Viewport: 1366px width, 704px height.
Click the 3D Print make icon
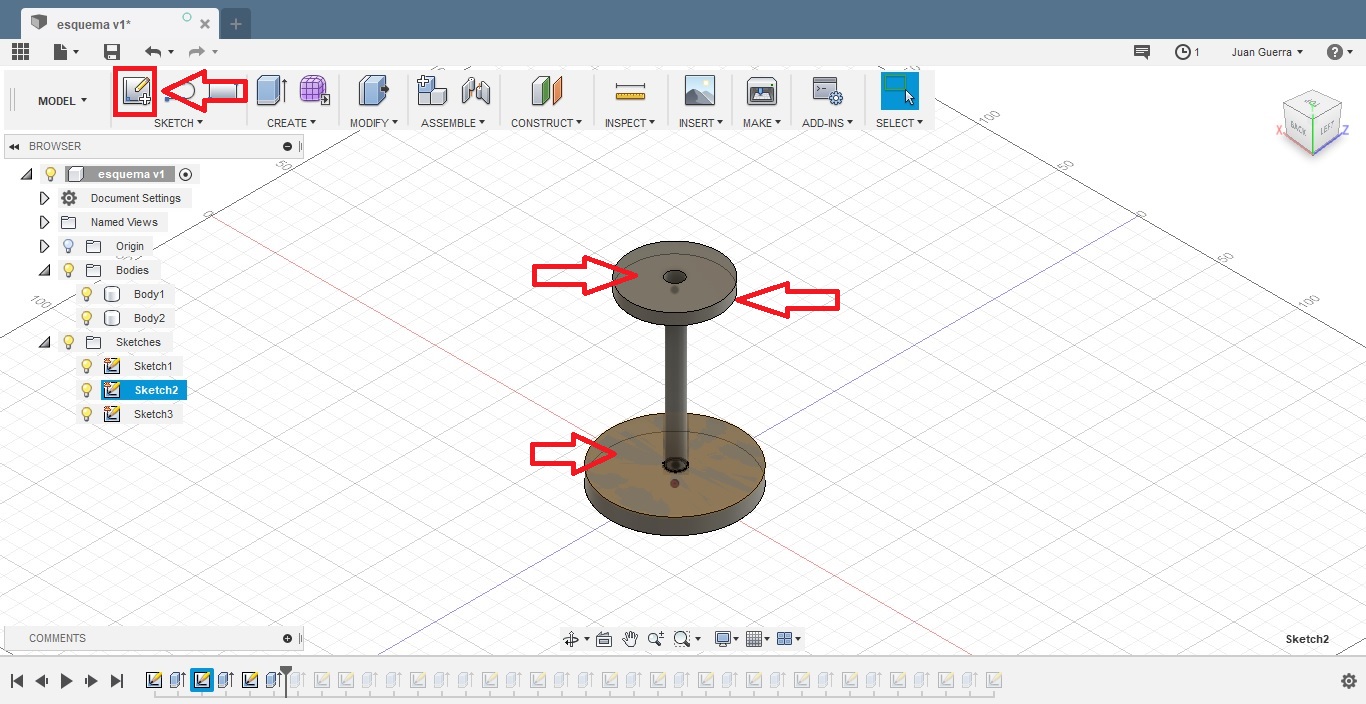[x=762, y=91]
